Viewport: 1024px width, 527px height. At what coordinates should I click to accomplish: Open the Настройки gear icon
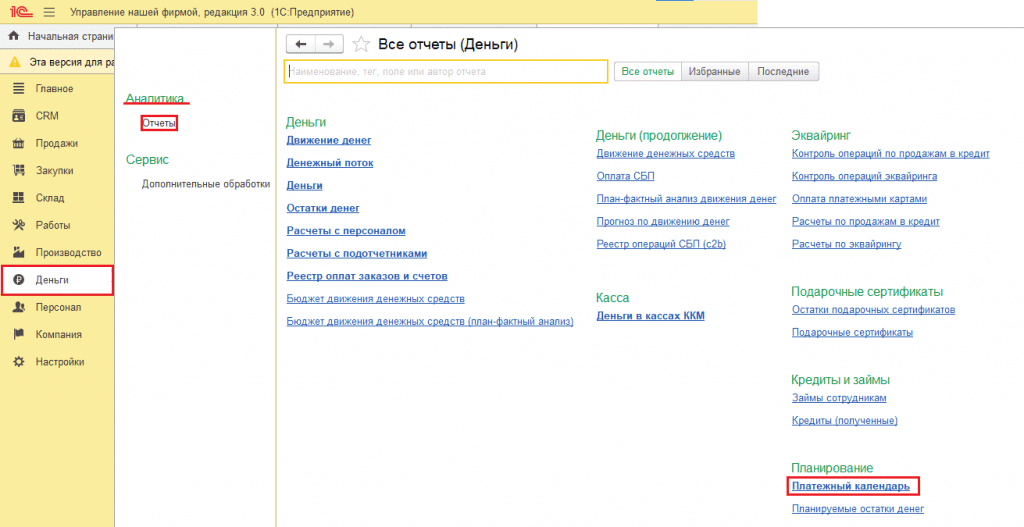[18, 362]
